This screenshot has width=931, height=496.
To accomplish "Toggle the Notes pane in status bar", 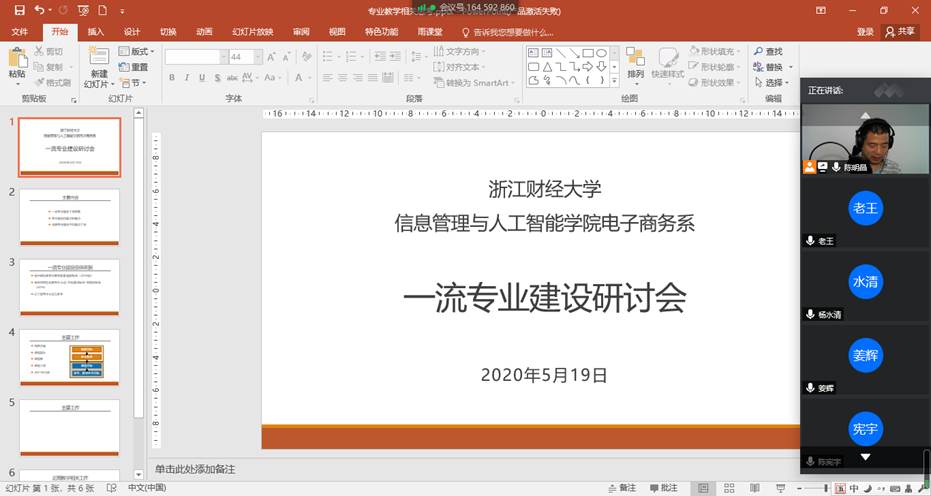I will click(x=620, y=488).
